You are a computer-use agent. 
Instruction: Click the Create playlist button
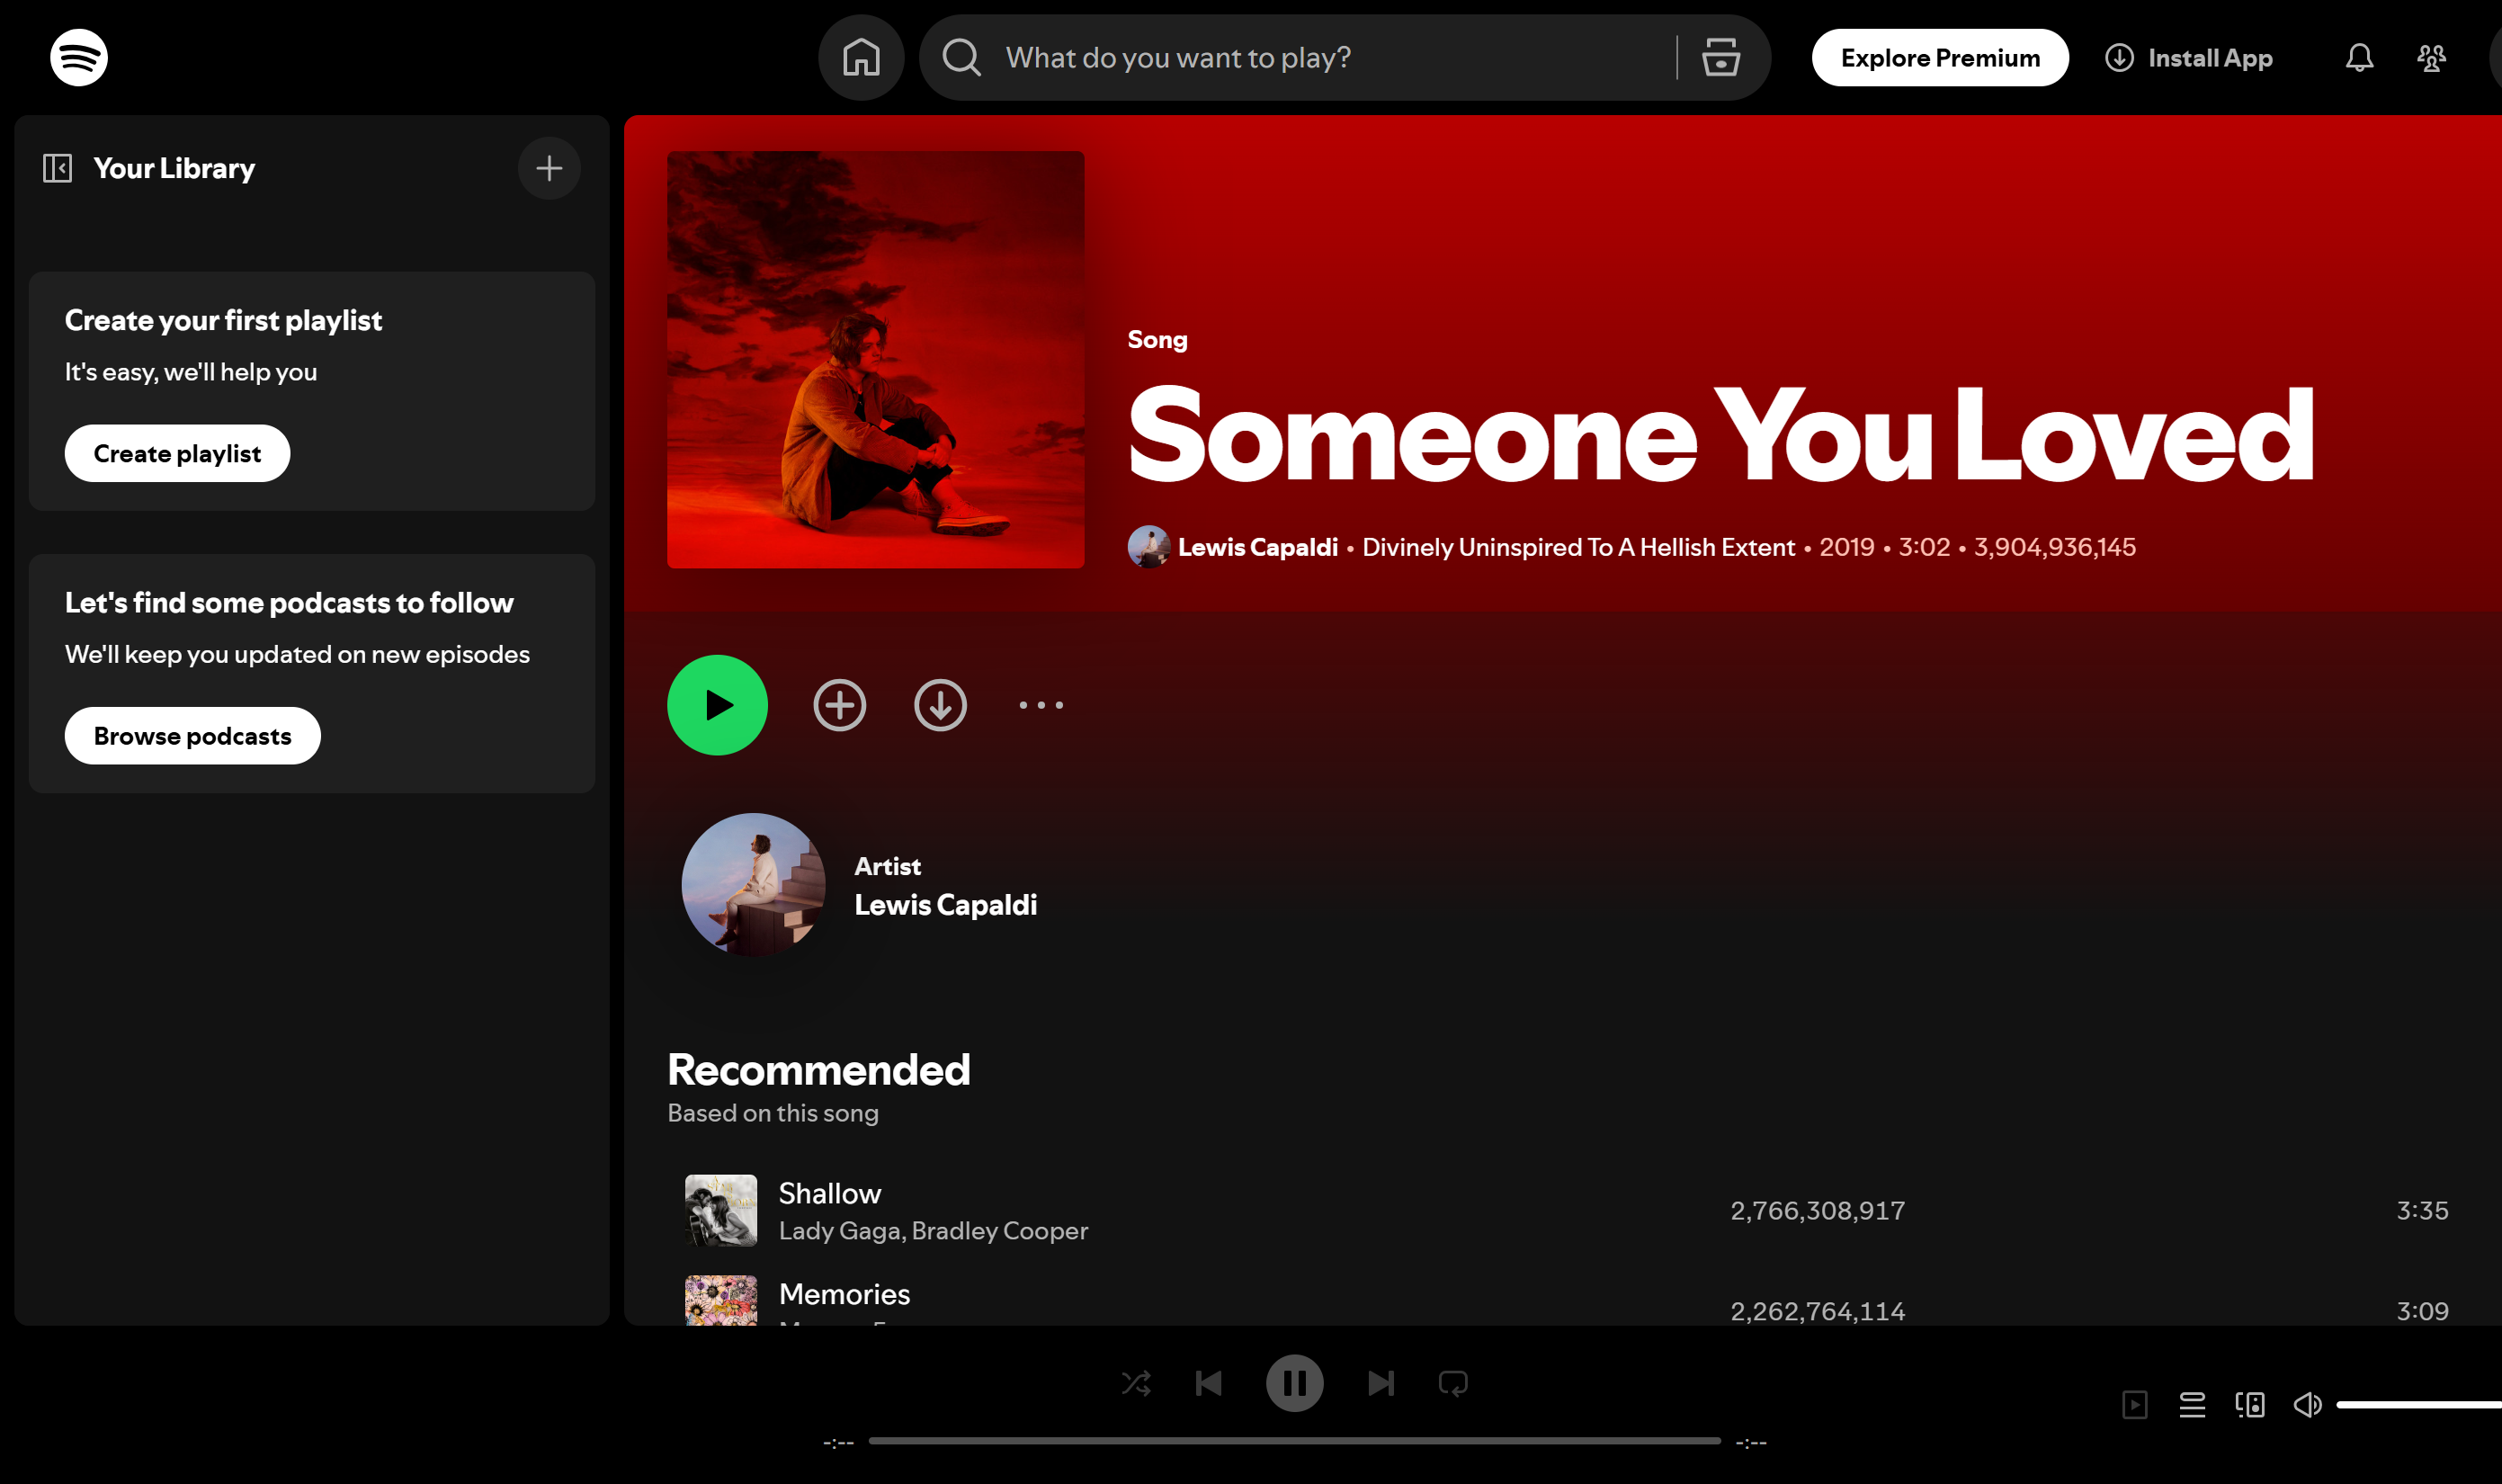[x=176, y=452]
